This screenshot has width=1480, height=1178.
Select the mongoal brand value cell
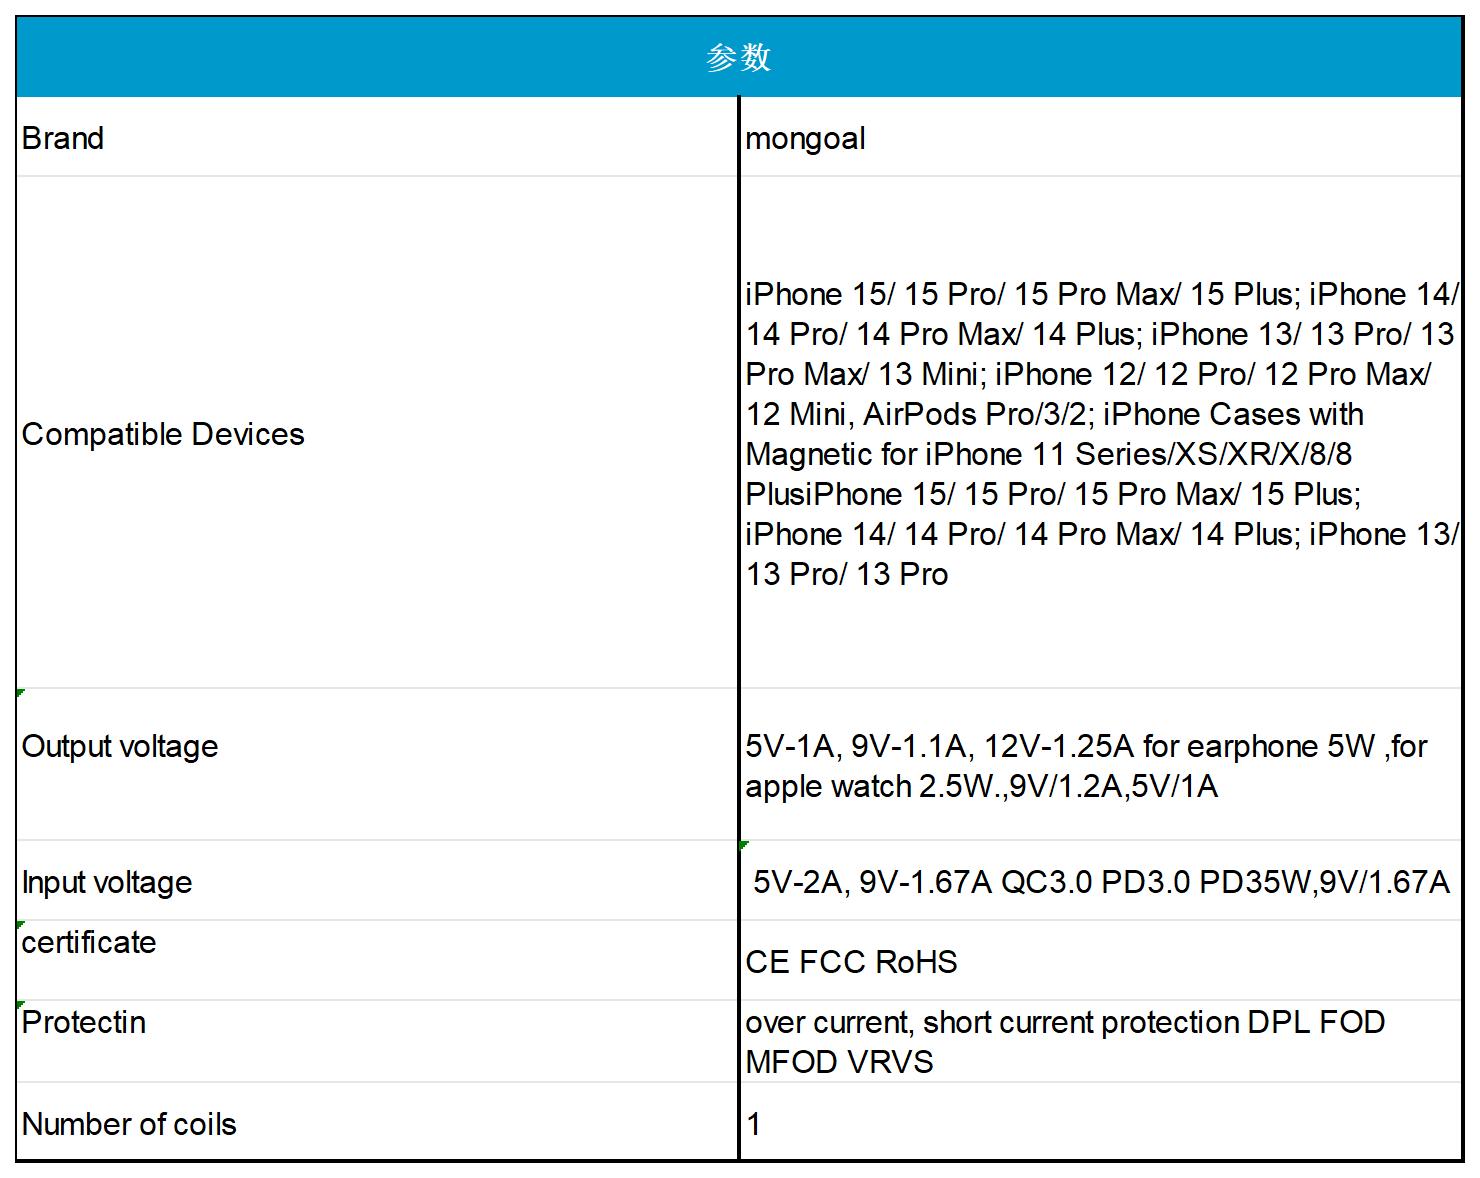[x=1101, y=137]
